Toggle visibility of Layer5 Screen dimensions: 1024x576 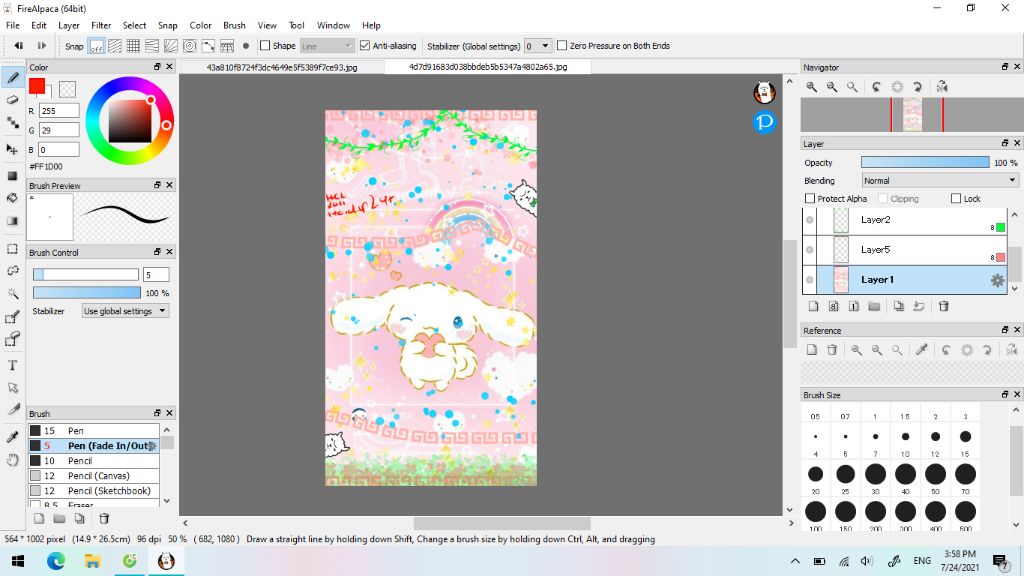coord(810,250)
